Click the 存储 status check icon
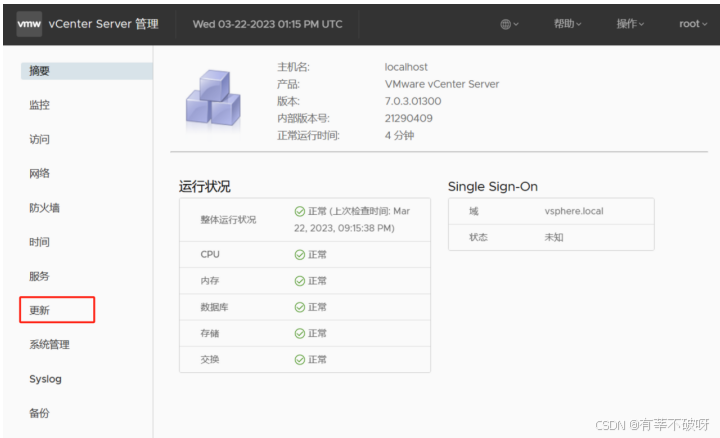 point(300,333)
